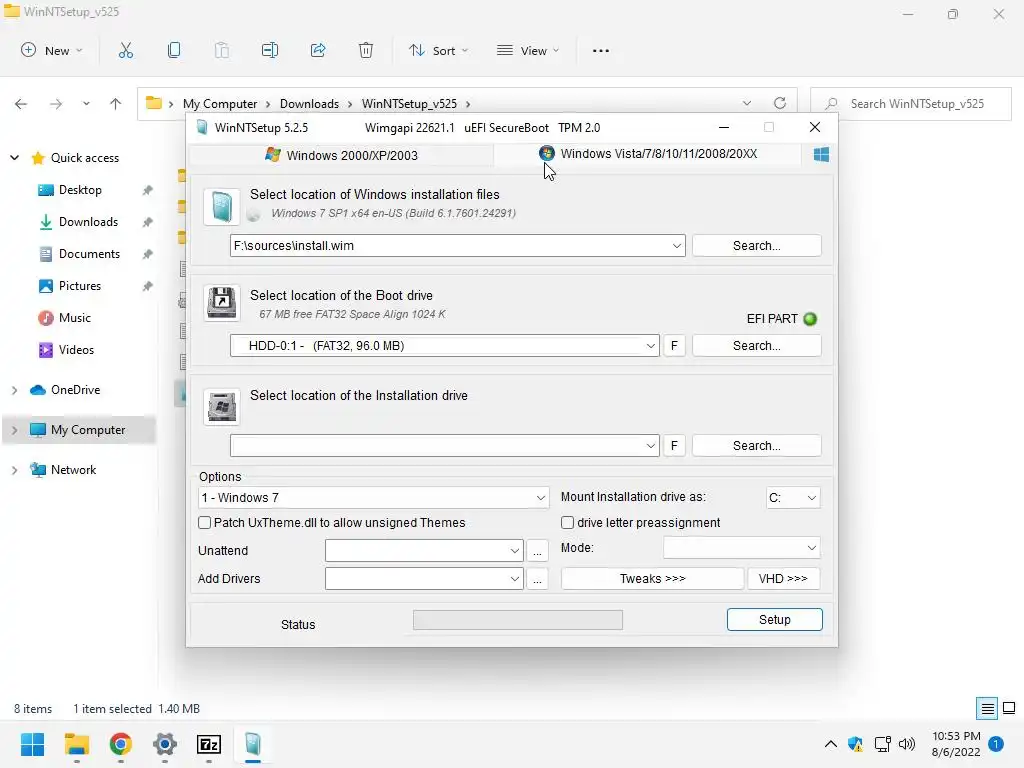Expand Network in navigation pane

coord(14,470)
